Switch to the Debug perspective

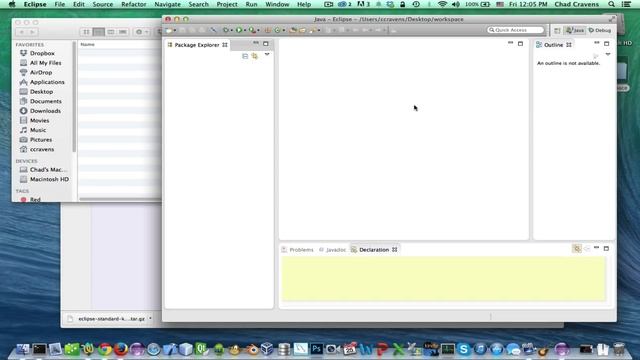[600, 31]
